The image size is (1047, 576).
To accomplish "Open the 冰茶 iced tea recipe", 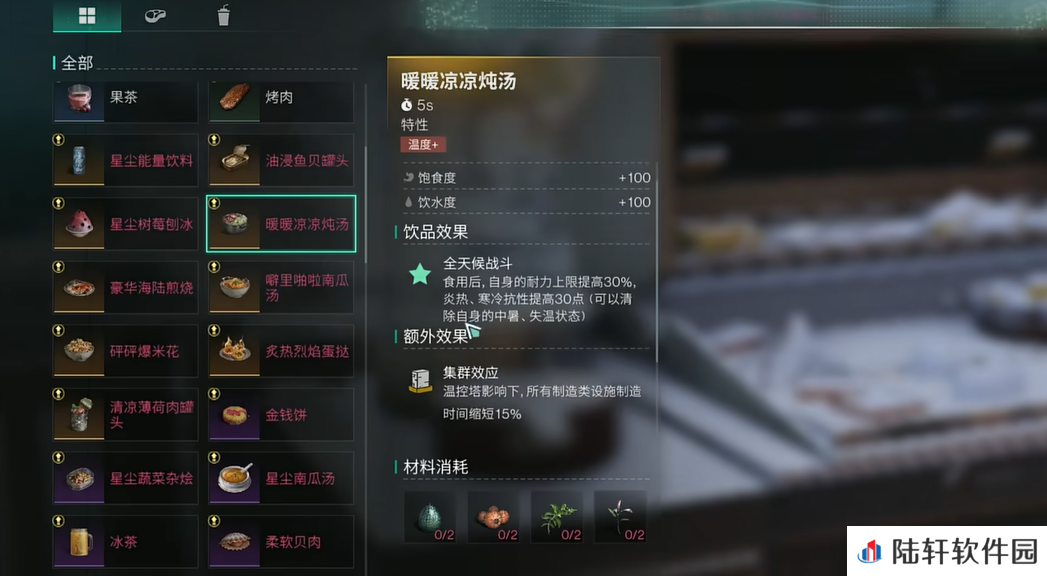I will tap(126, 541).
